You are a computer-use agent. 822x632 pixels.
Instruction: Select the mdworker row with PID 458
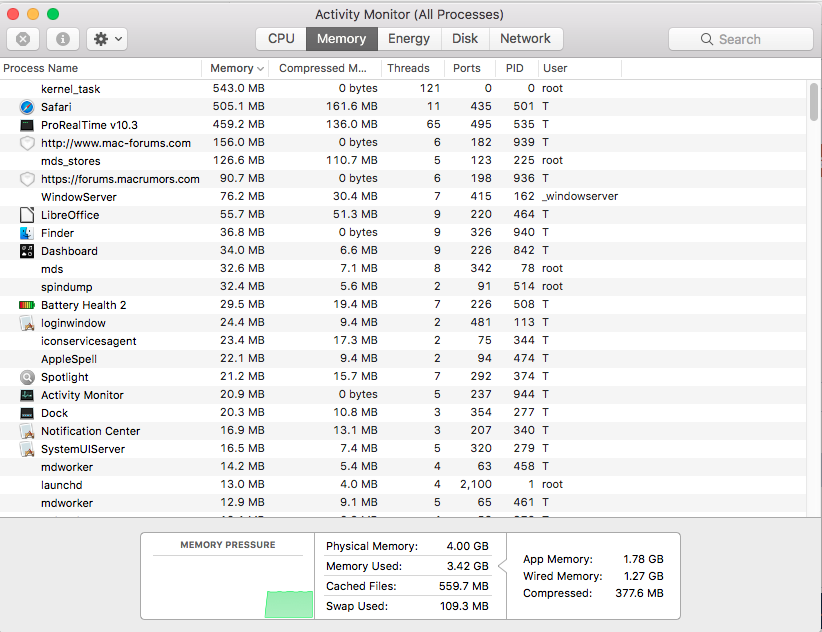coord(403,466)
